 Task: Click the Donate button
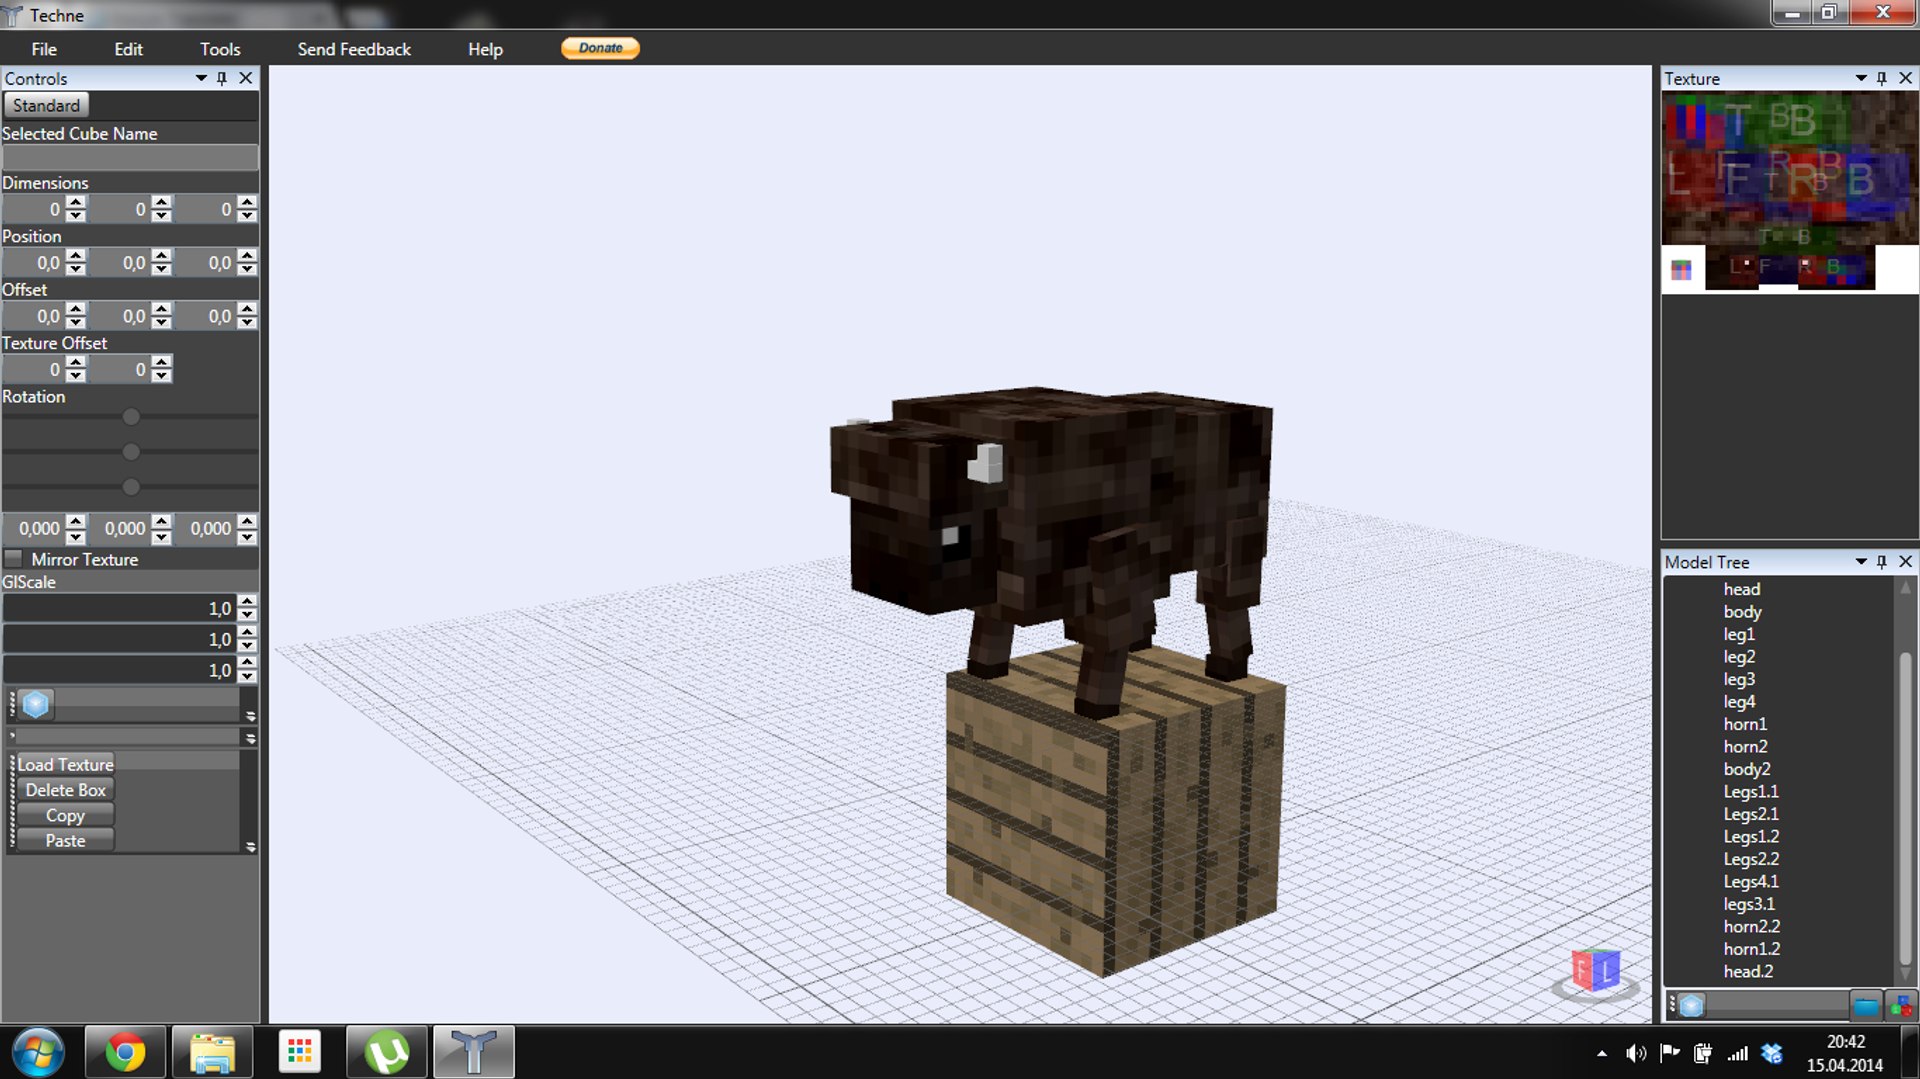point(600,48)
